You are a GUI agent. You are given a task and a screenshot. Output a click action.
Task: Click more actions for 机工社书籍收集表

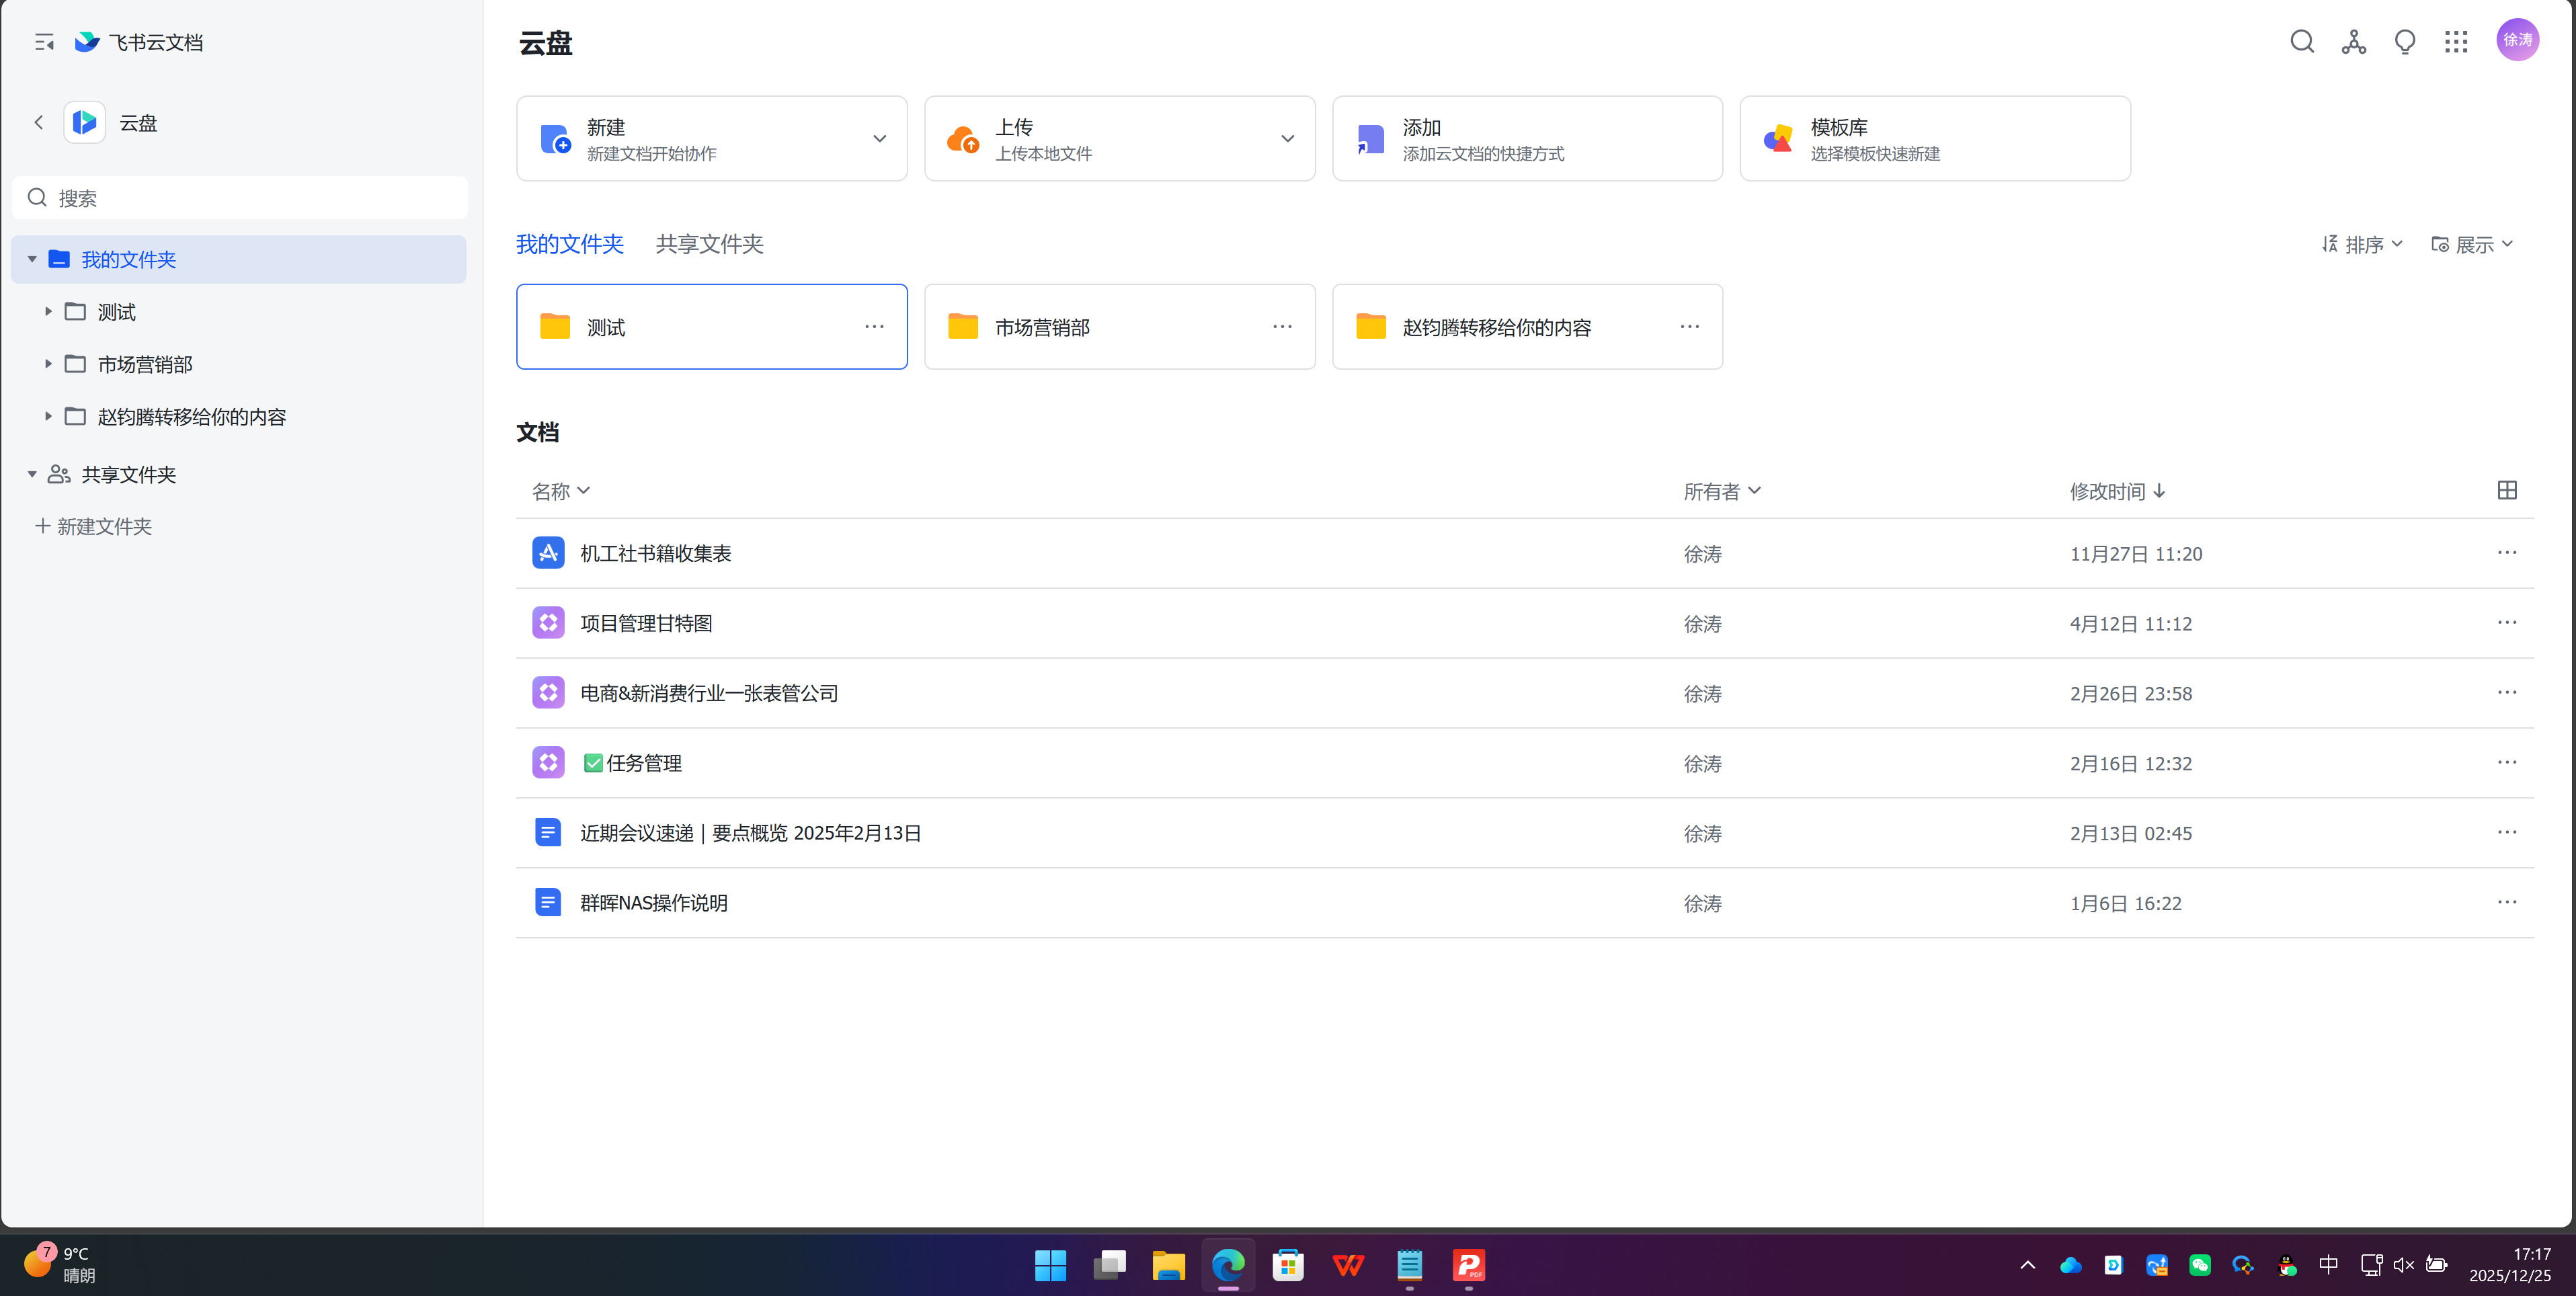(x=2507, y=553)
